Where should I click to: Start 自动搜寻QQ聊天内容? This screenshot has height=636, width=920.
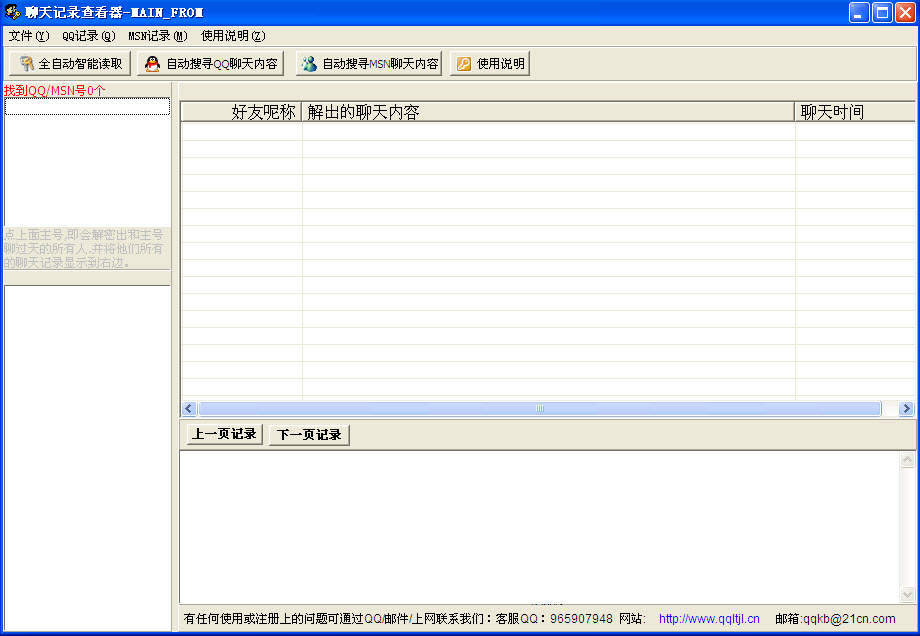coord(210,63)
